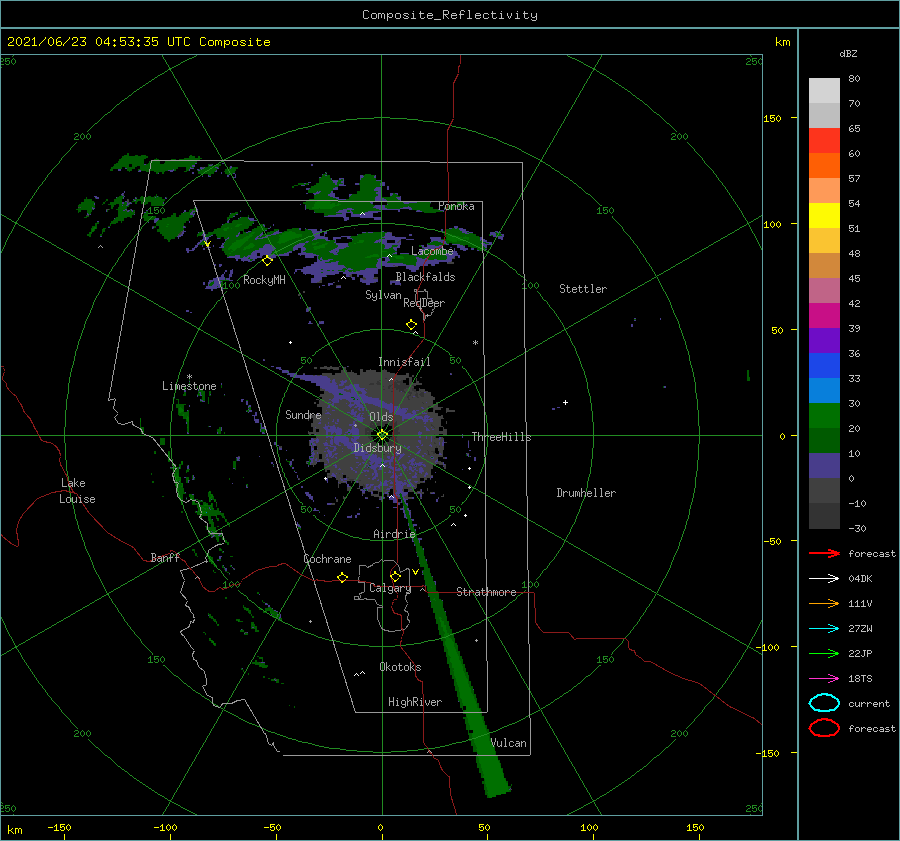Click the yellow diamond marker above RockyMH
This screenshot has height=841, width=900.
(267, 261)
